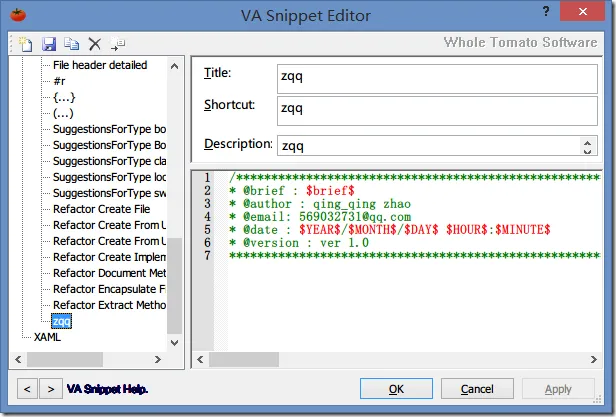616x417 pixels.
Task: Select the XAML tree node
Action: (x=48, y=337)
